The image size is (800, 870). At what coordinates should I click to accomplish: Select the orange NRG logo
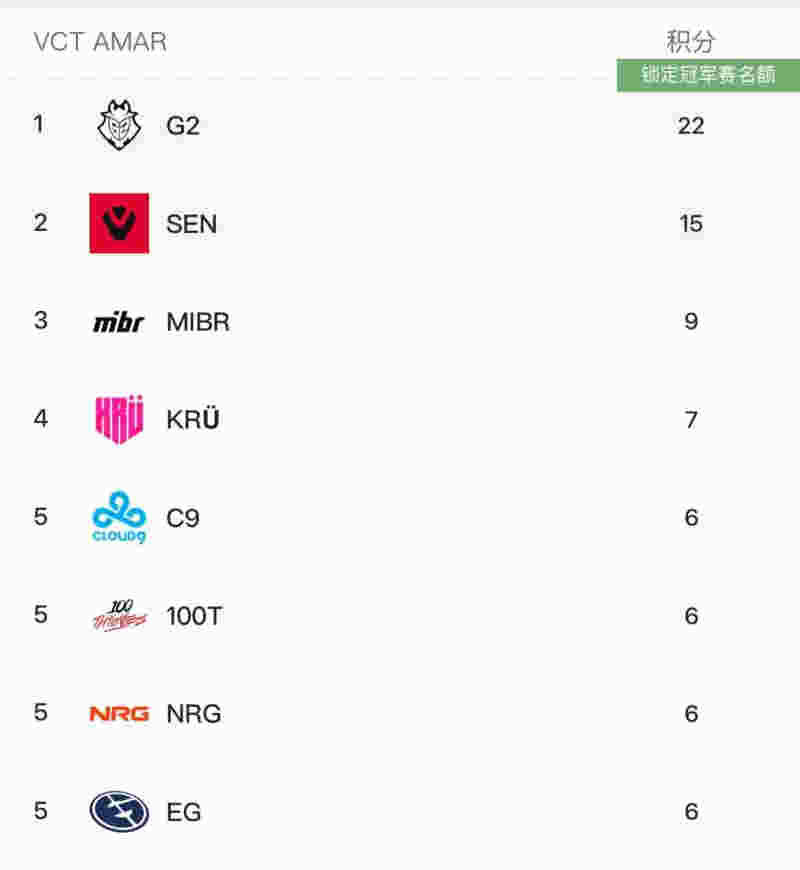(x=119, y=714)
